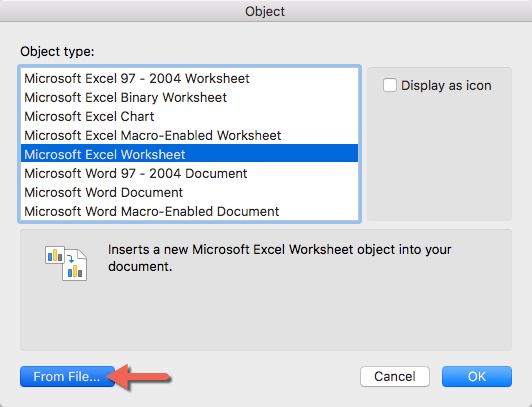Screen dimensions: 532x407
Task: Click the 'Object type:' label
Action: pyautogui.click(x=57, y=52)
